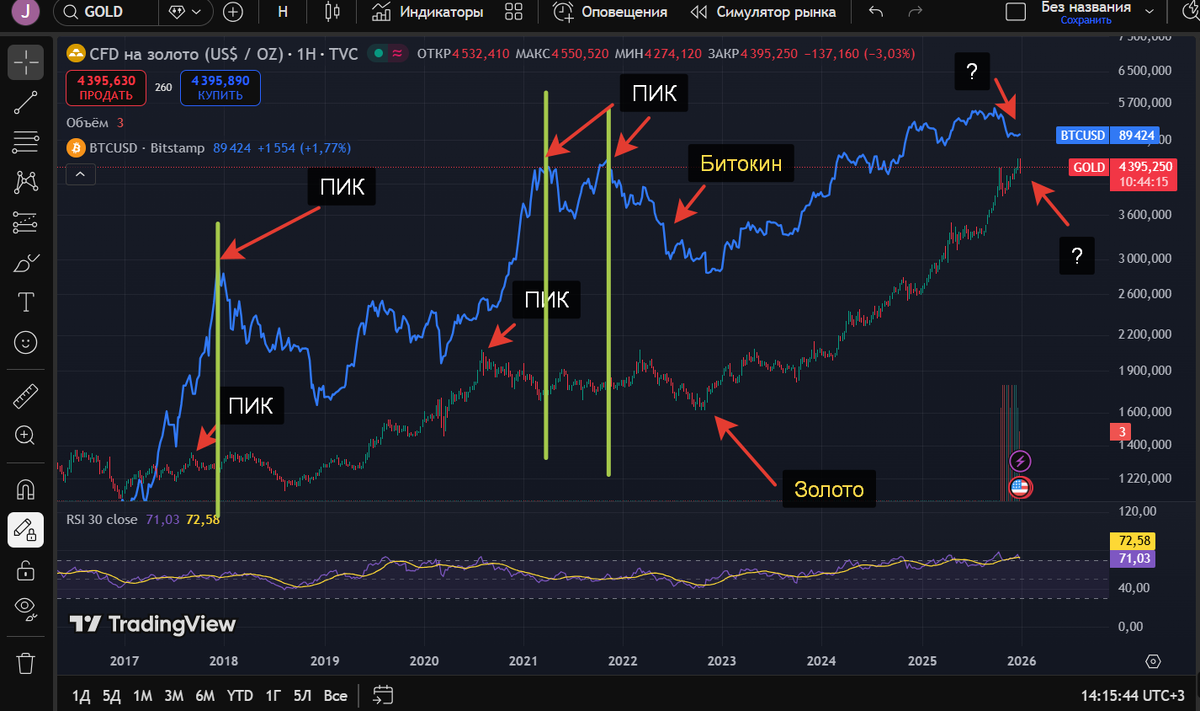This screenshot has height=711, width=1200.
Task: Click the CFD на золото legend title
Action: point(223,53)
